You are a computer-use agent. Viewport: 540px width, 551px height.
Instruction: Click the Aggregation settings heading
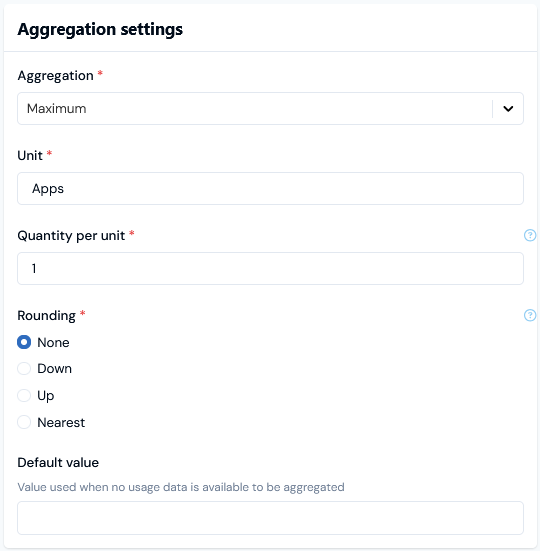[100, 29]
